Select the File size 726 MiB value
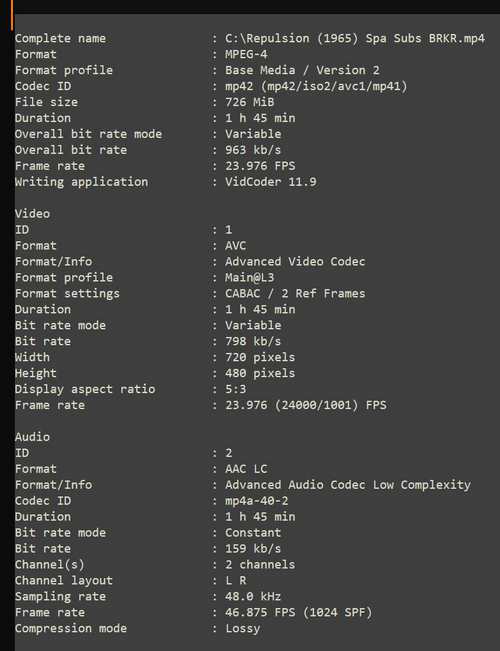This screenshot has width=500, height=651. (x=250, y=102)
